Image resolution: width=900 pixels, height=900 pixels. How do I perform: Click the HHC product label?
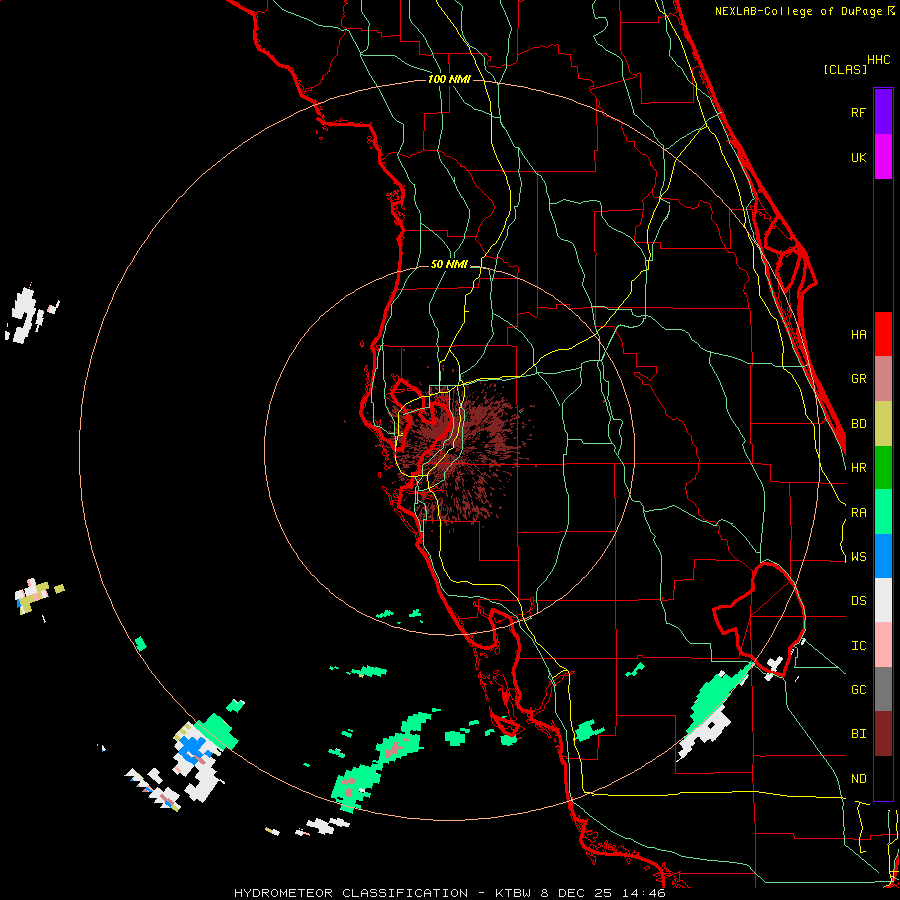point(879,60)
